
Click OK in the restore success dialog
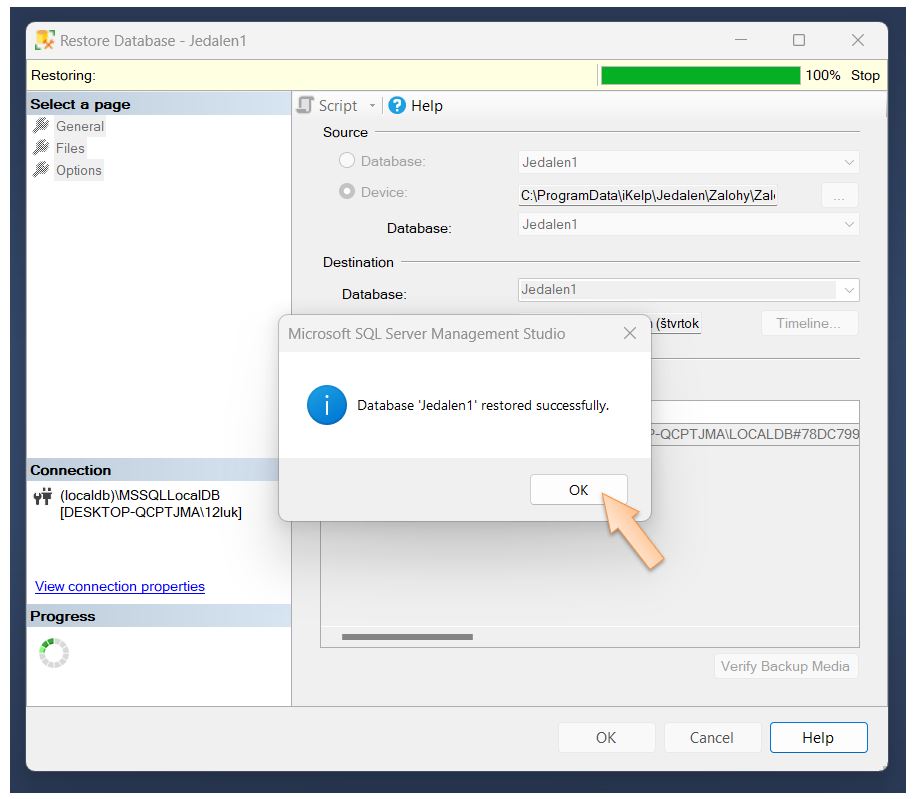coord(578,490)
